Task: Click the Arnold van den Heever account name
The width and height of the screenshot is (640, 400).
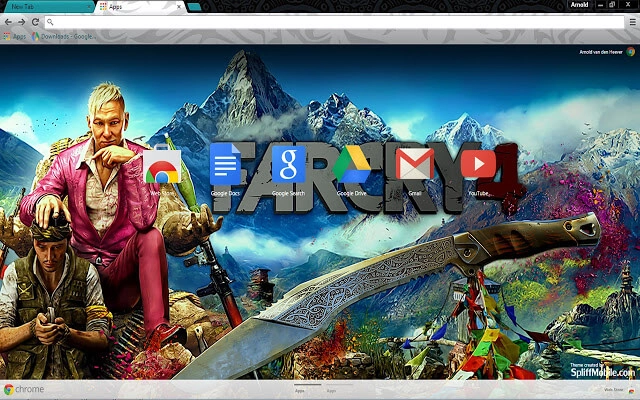Action: point(601,52)
